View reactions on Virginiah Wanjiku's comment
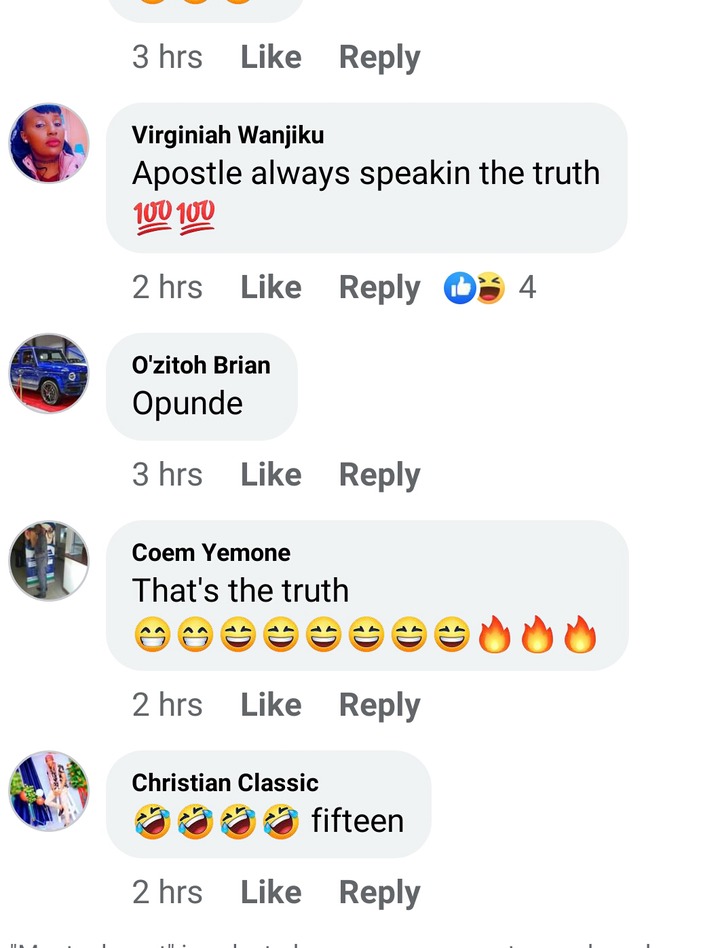 tap(490, 287)
